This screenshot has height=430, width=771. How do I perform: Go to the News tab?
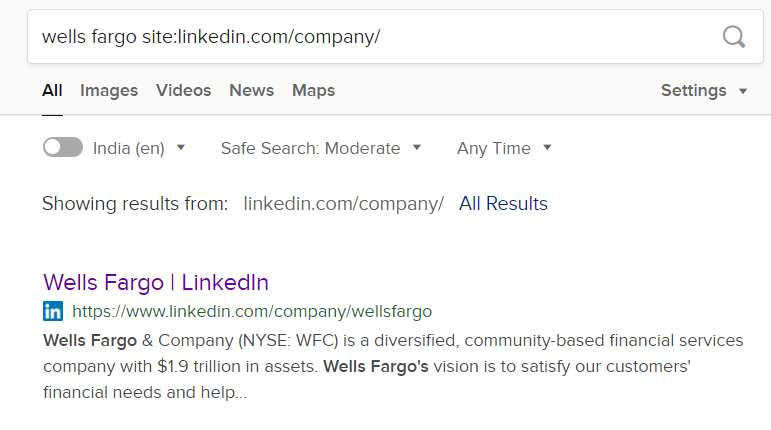tap(251, 90)
